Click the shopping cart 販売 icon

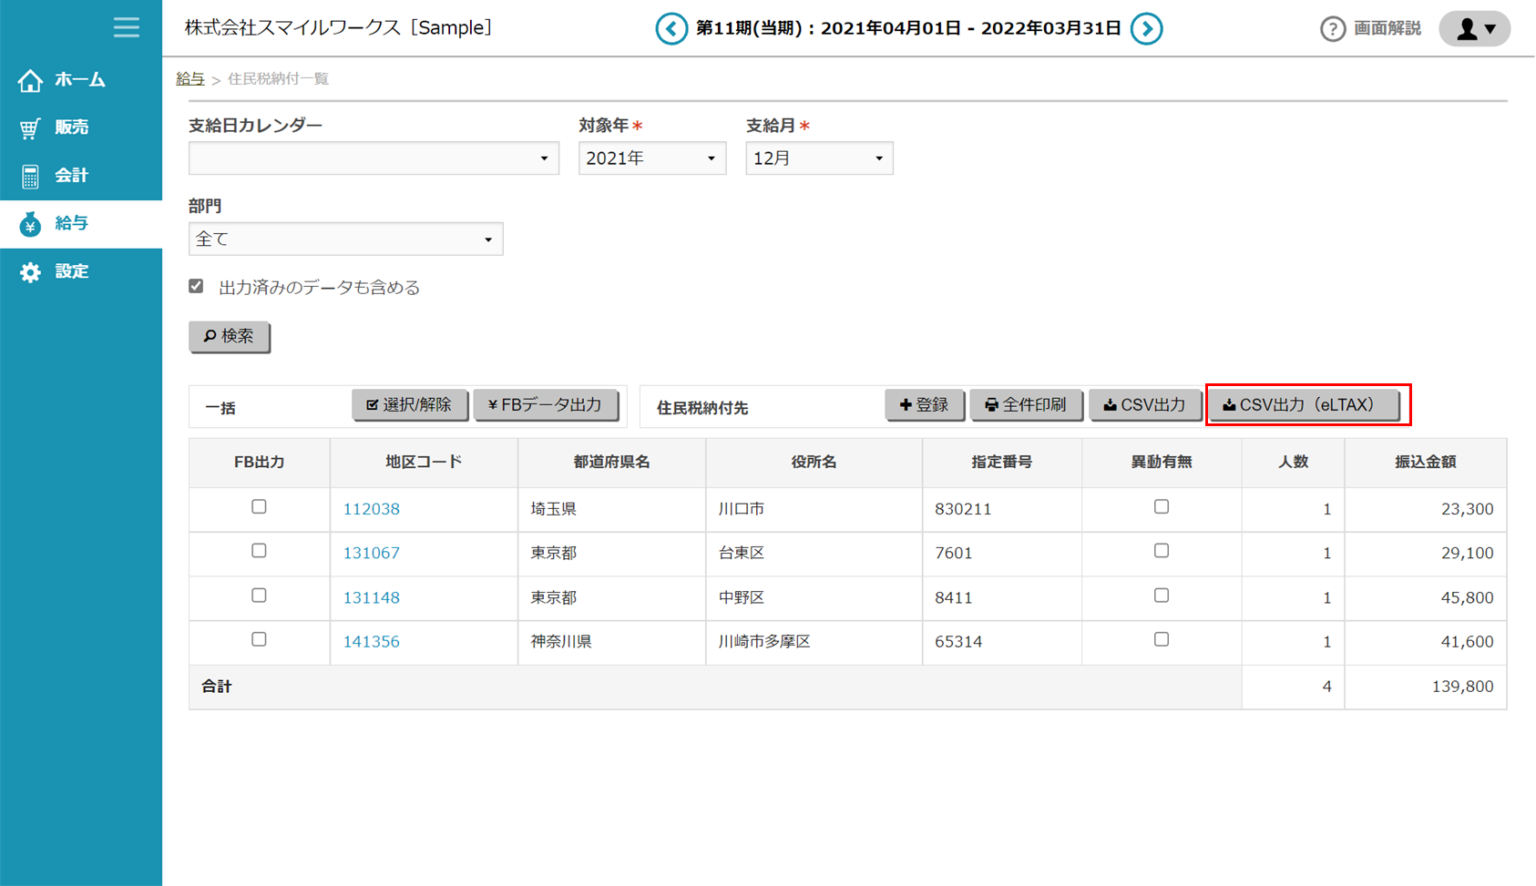click(30, 128)
